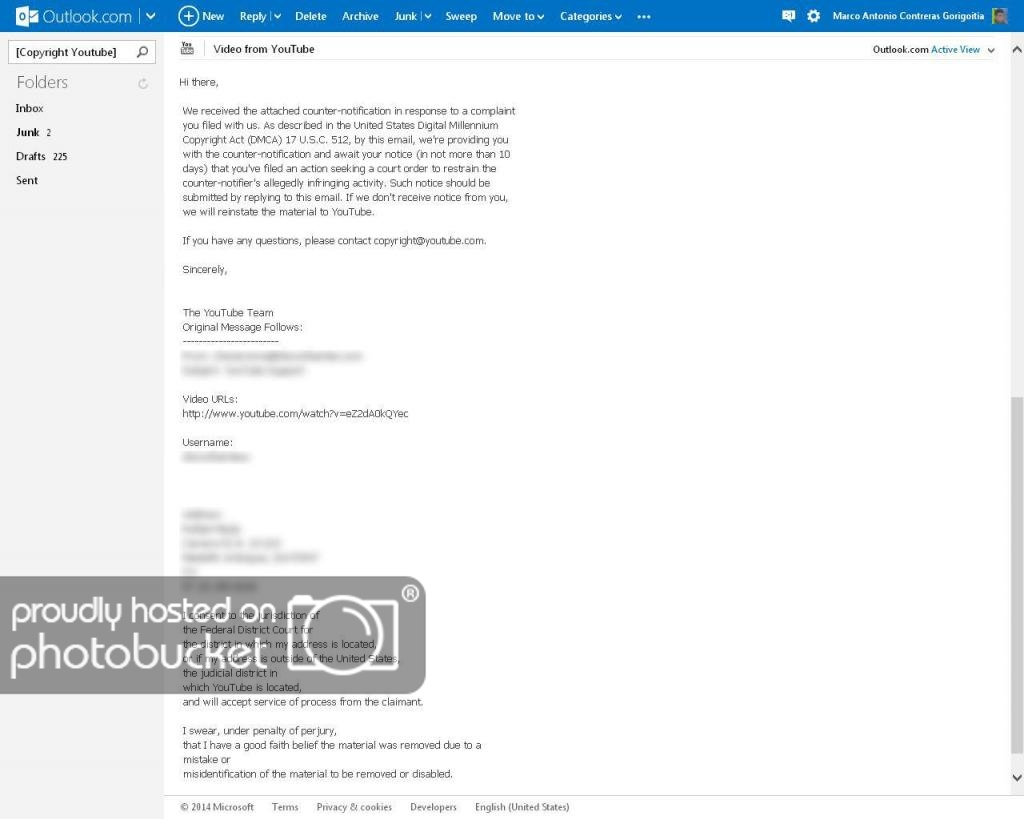Screen dimensions: 1024x819
Task: Mark message as Junk
Action: [406, 16]
